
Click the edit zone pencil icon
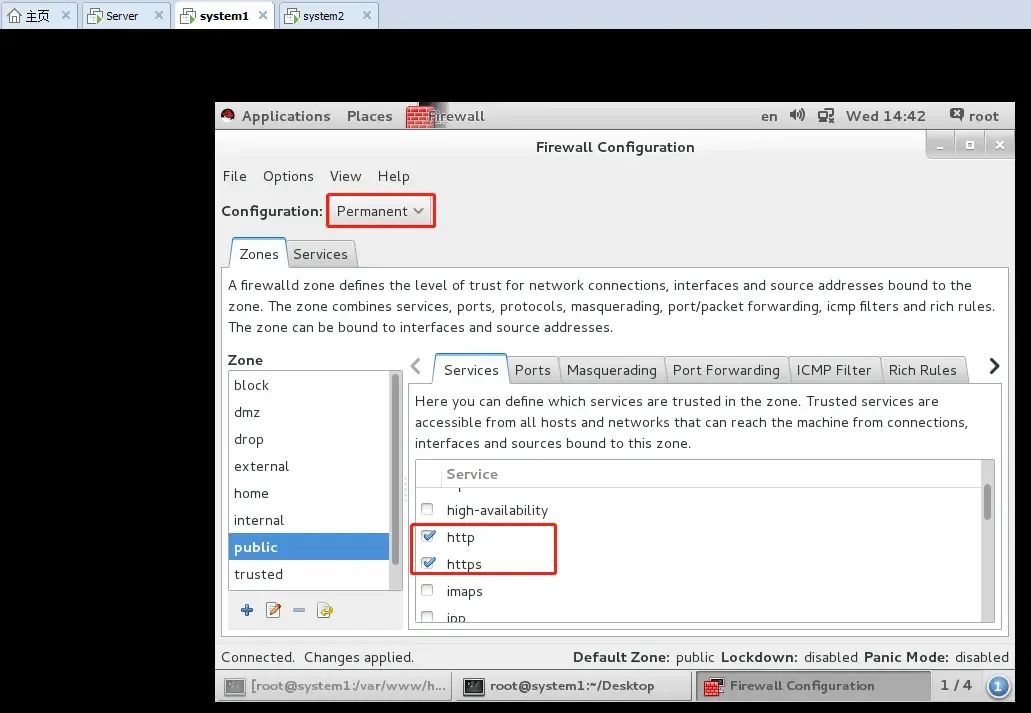(274, 610)
